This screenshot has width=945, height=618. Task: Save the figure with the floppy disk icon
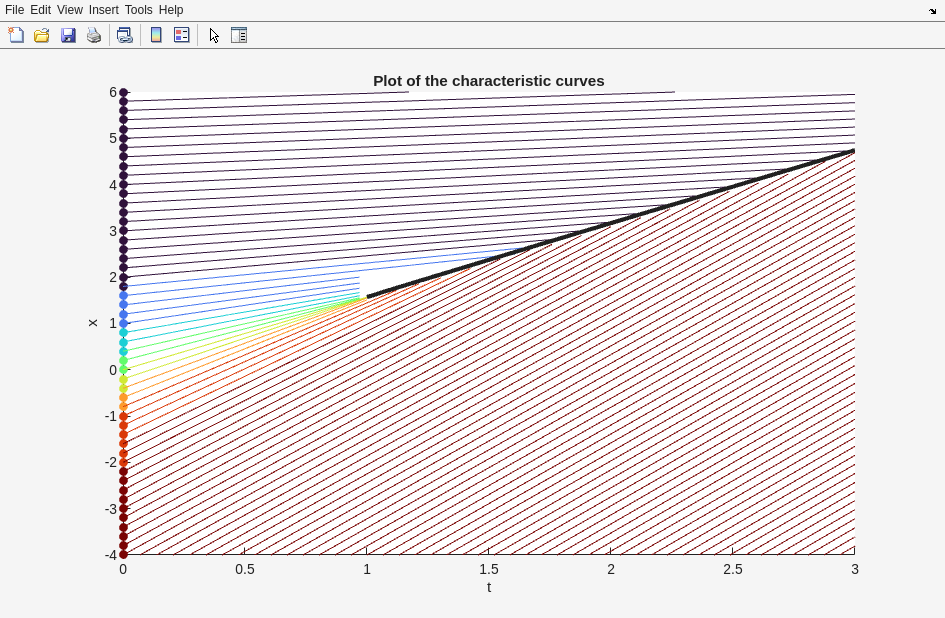[68, 35]
